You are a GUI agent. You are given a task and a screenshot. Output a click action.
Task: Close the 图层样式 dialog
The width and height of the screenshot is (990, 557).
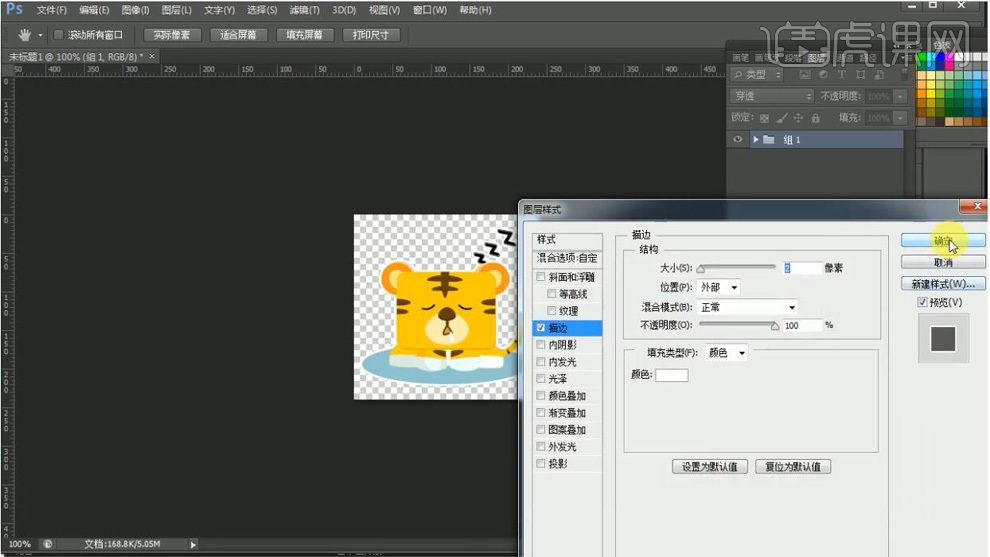976,207
